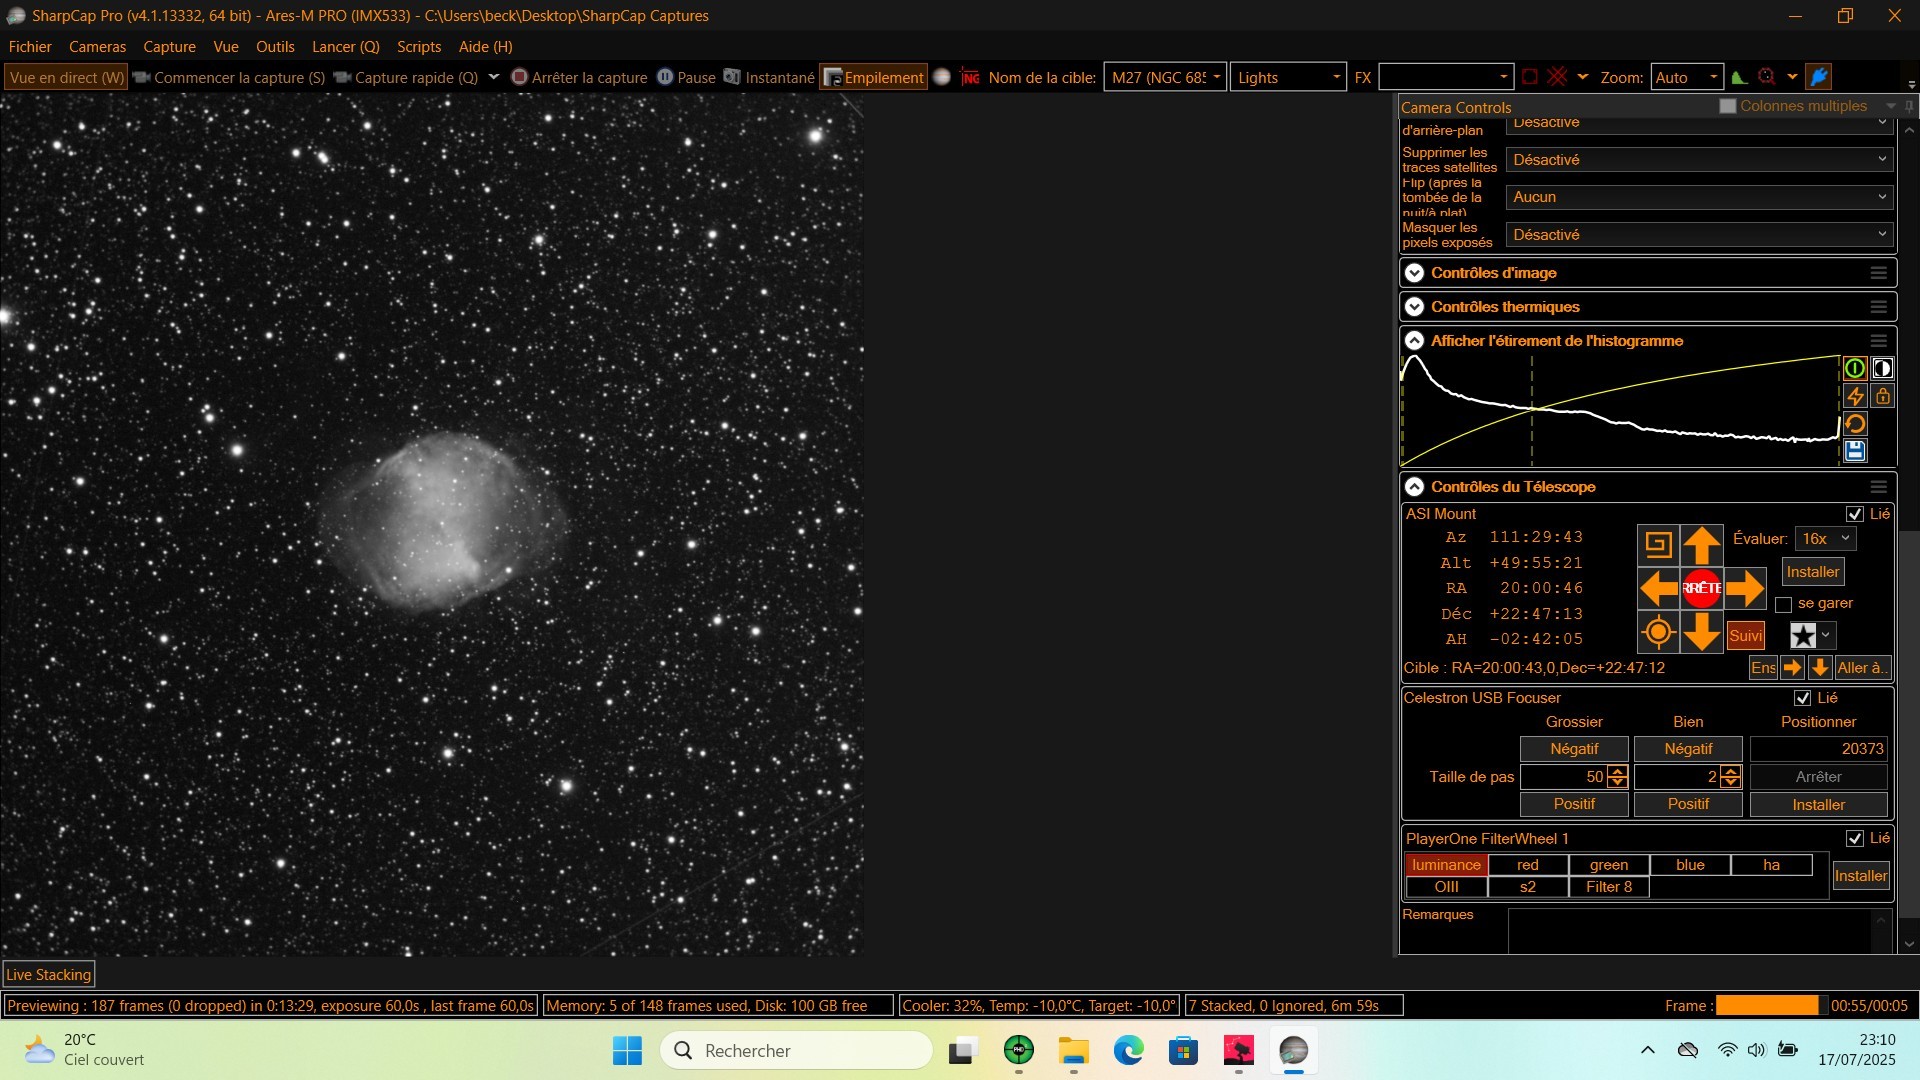This screenshot has height=1080, width=1920.
Task: Stop mount motion with the red stop button
Action: 1701,589
